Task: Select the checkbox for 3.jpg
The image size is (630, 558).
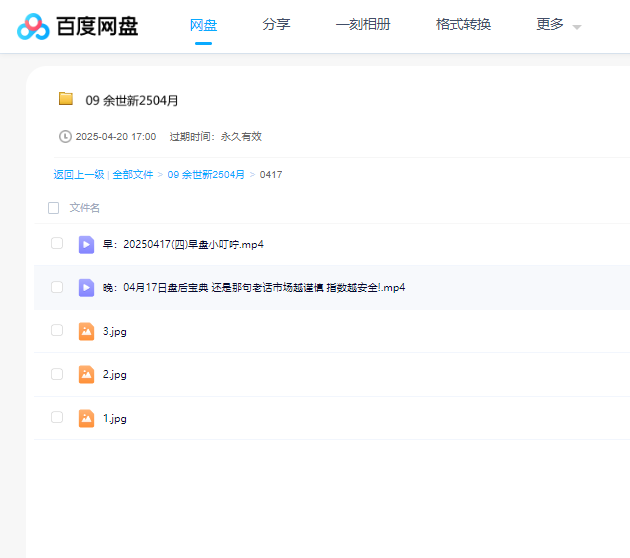Action: pyautogui.click(x=57, y=330)
